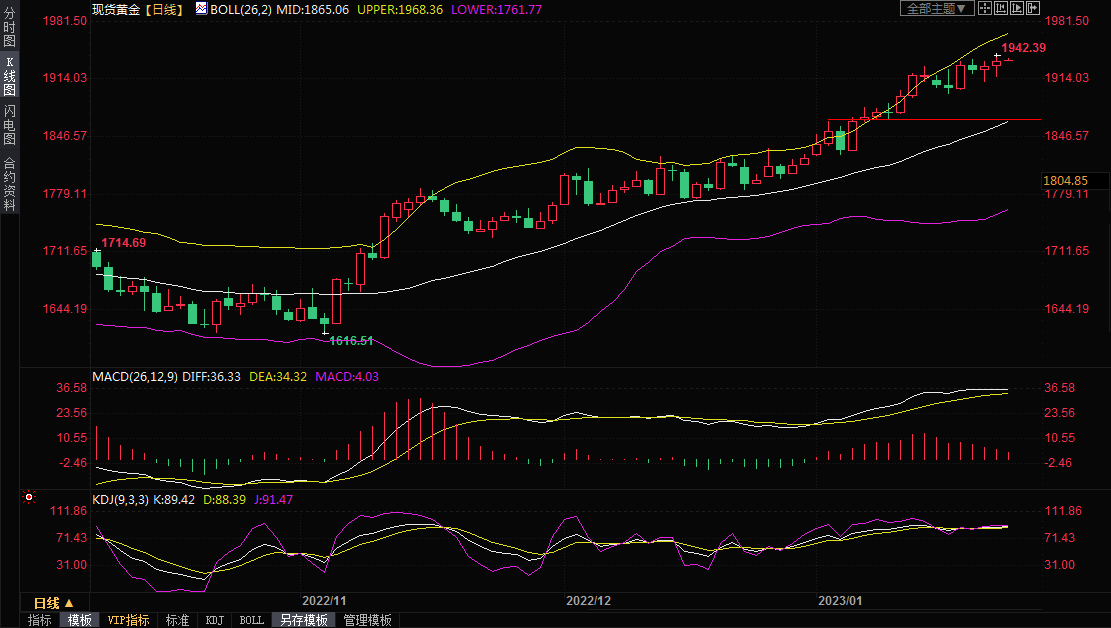
Task: Select the K线图 side tab
Action: tap(9, 76)
